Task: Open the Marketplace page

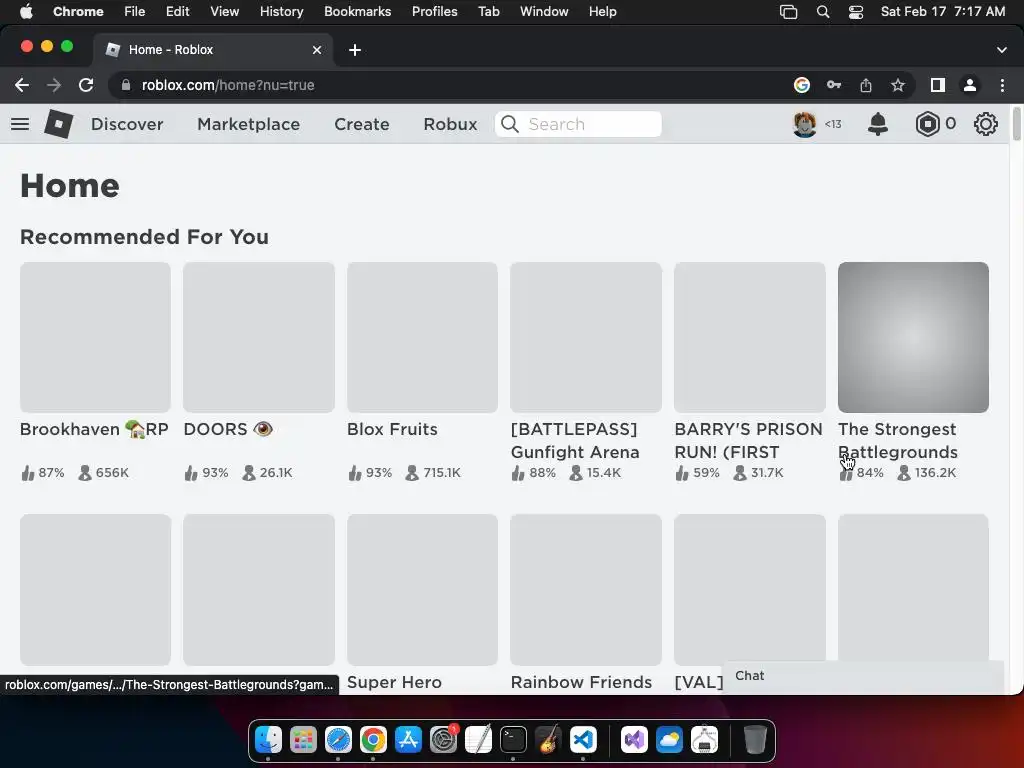Action: click(248, 124)
